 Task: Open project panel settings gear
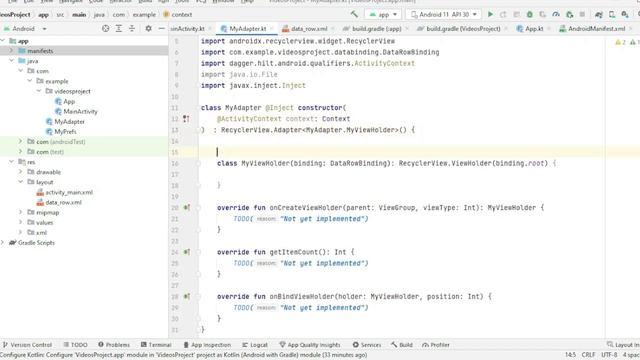point(149,29)
